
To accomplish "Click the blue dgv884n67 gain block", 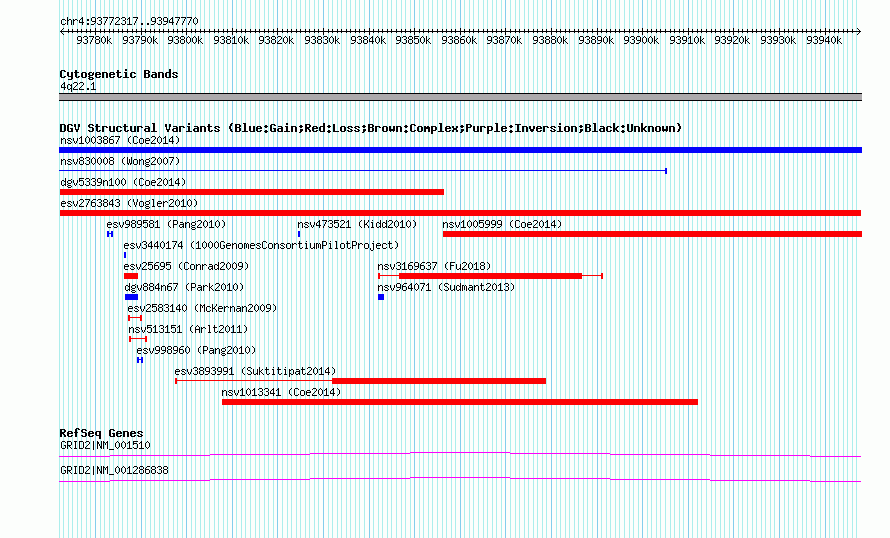I will point(132,297).
